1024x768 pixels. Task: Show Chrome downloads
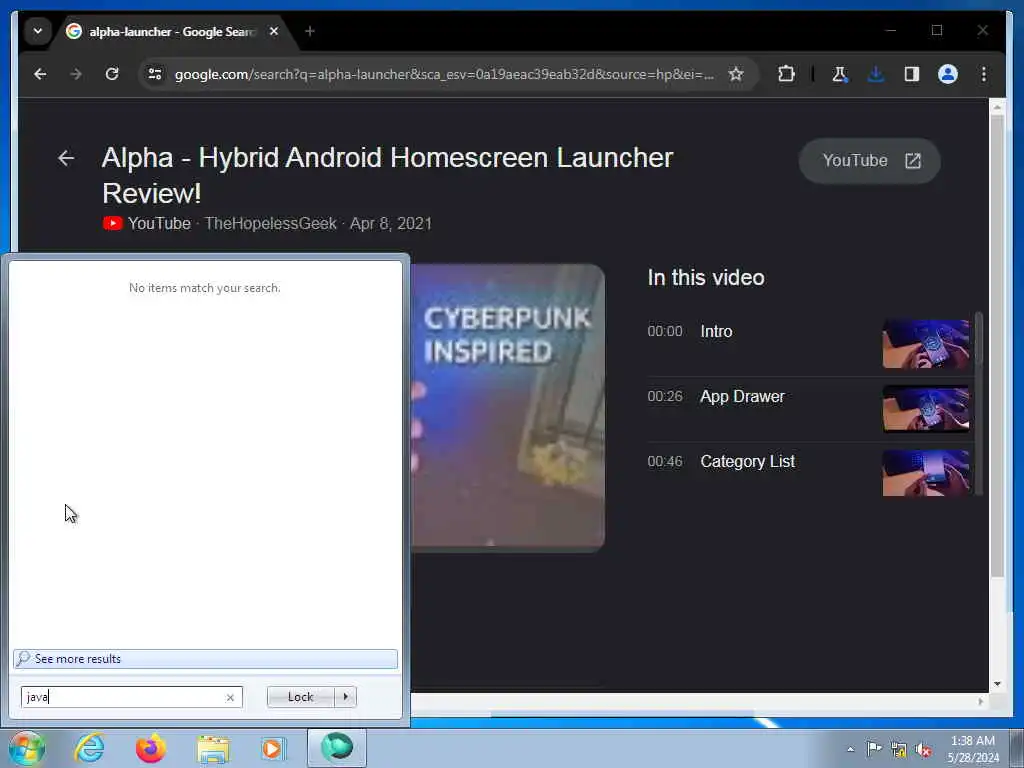876,74
